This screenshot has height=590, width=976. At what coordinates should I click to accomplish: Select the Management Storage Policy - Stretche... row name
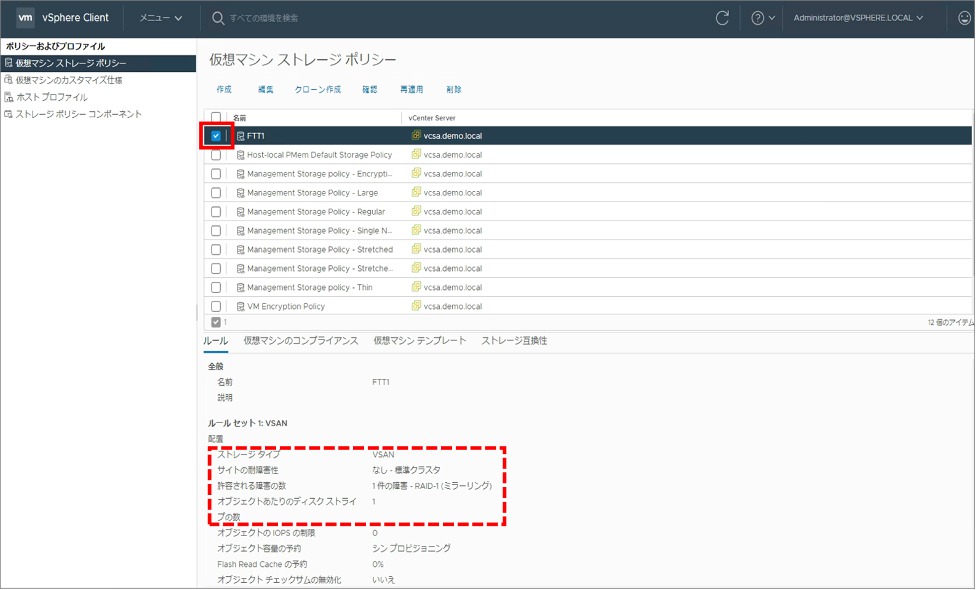pos(321,269)
